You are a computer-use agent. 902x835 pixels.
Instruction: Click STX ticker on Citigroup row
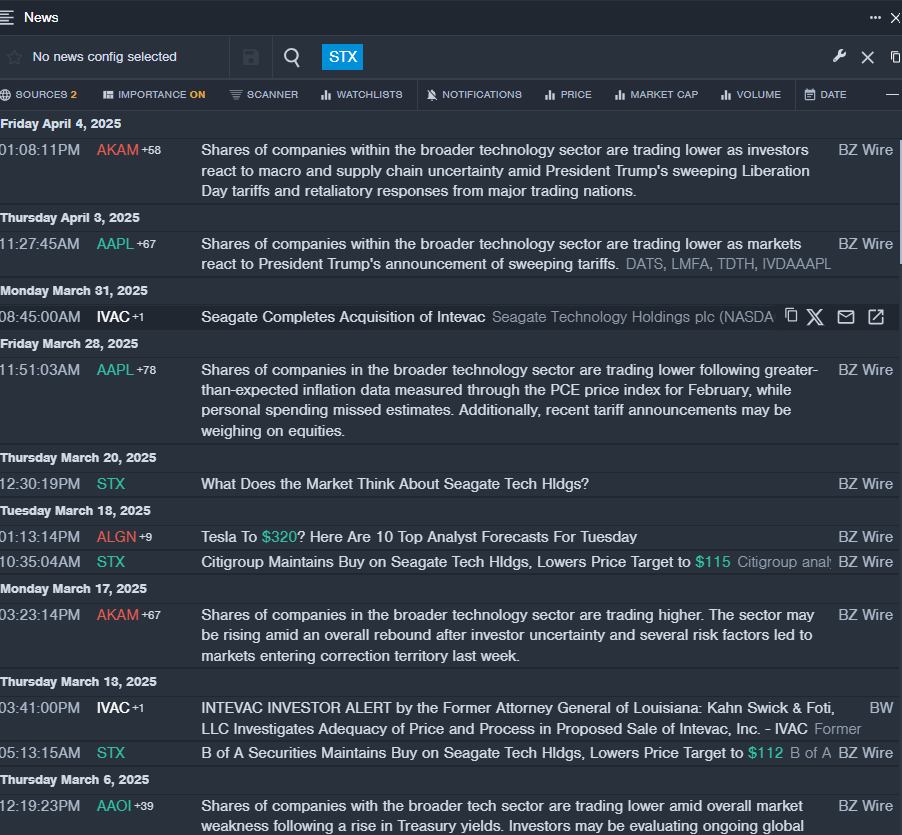tap(110, 562)
